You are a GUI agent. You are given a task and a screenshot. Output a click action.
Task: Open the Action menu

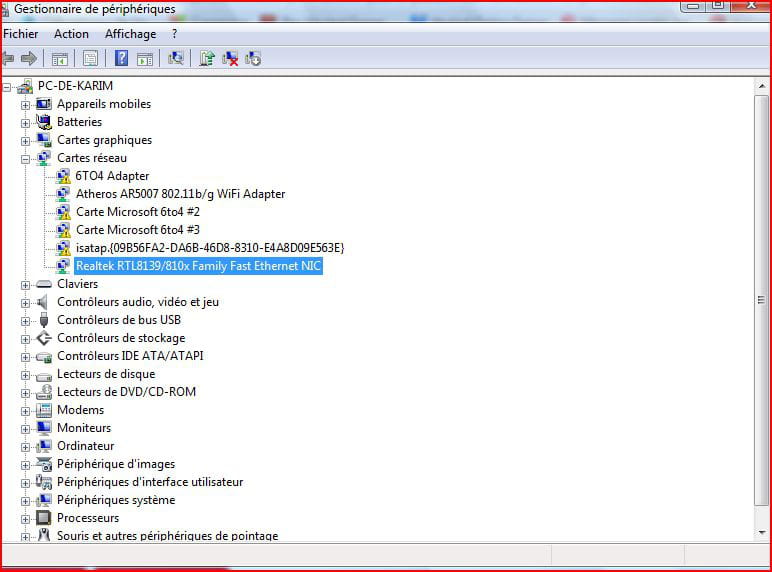71,34
